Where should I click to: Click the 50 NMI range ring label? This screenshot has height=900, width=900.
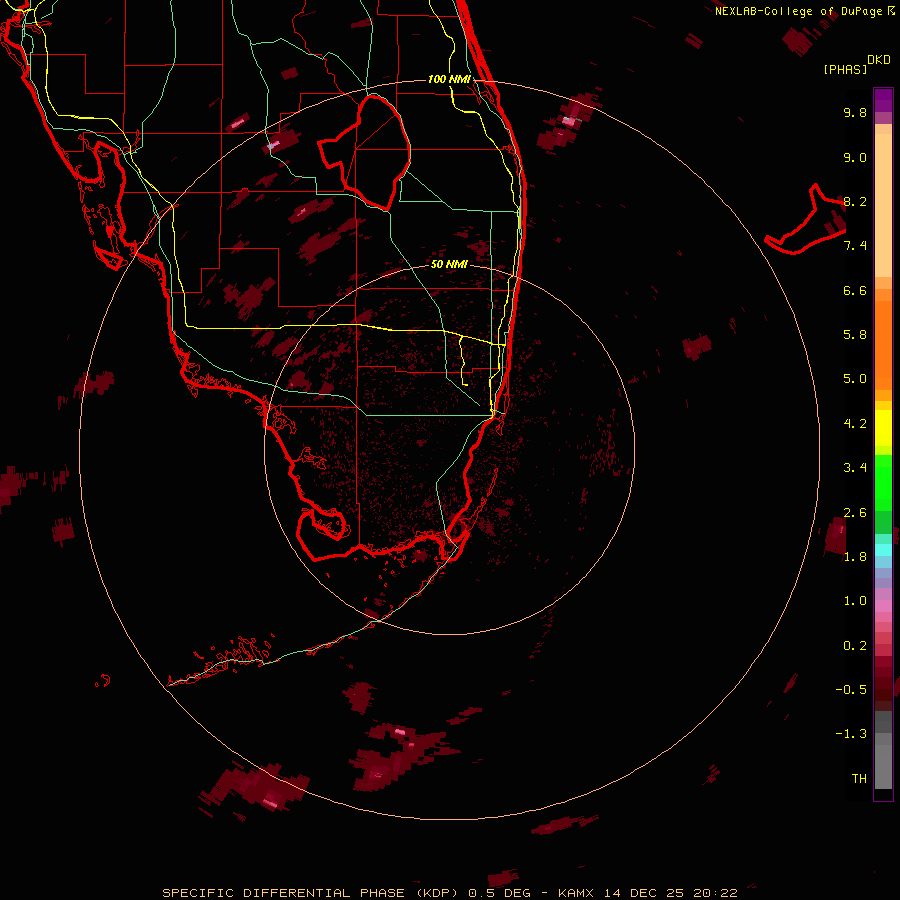(x=449, y=264)
